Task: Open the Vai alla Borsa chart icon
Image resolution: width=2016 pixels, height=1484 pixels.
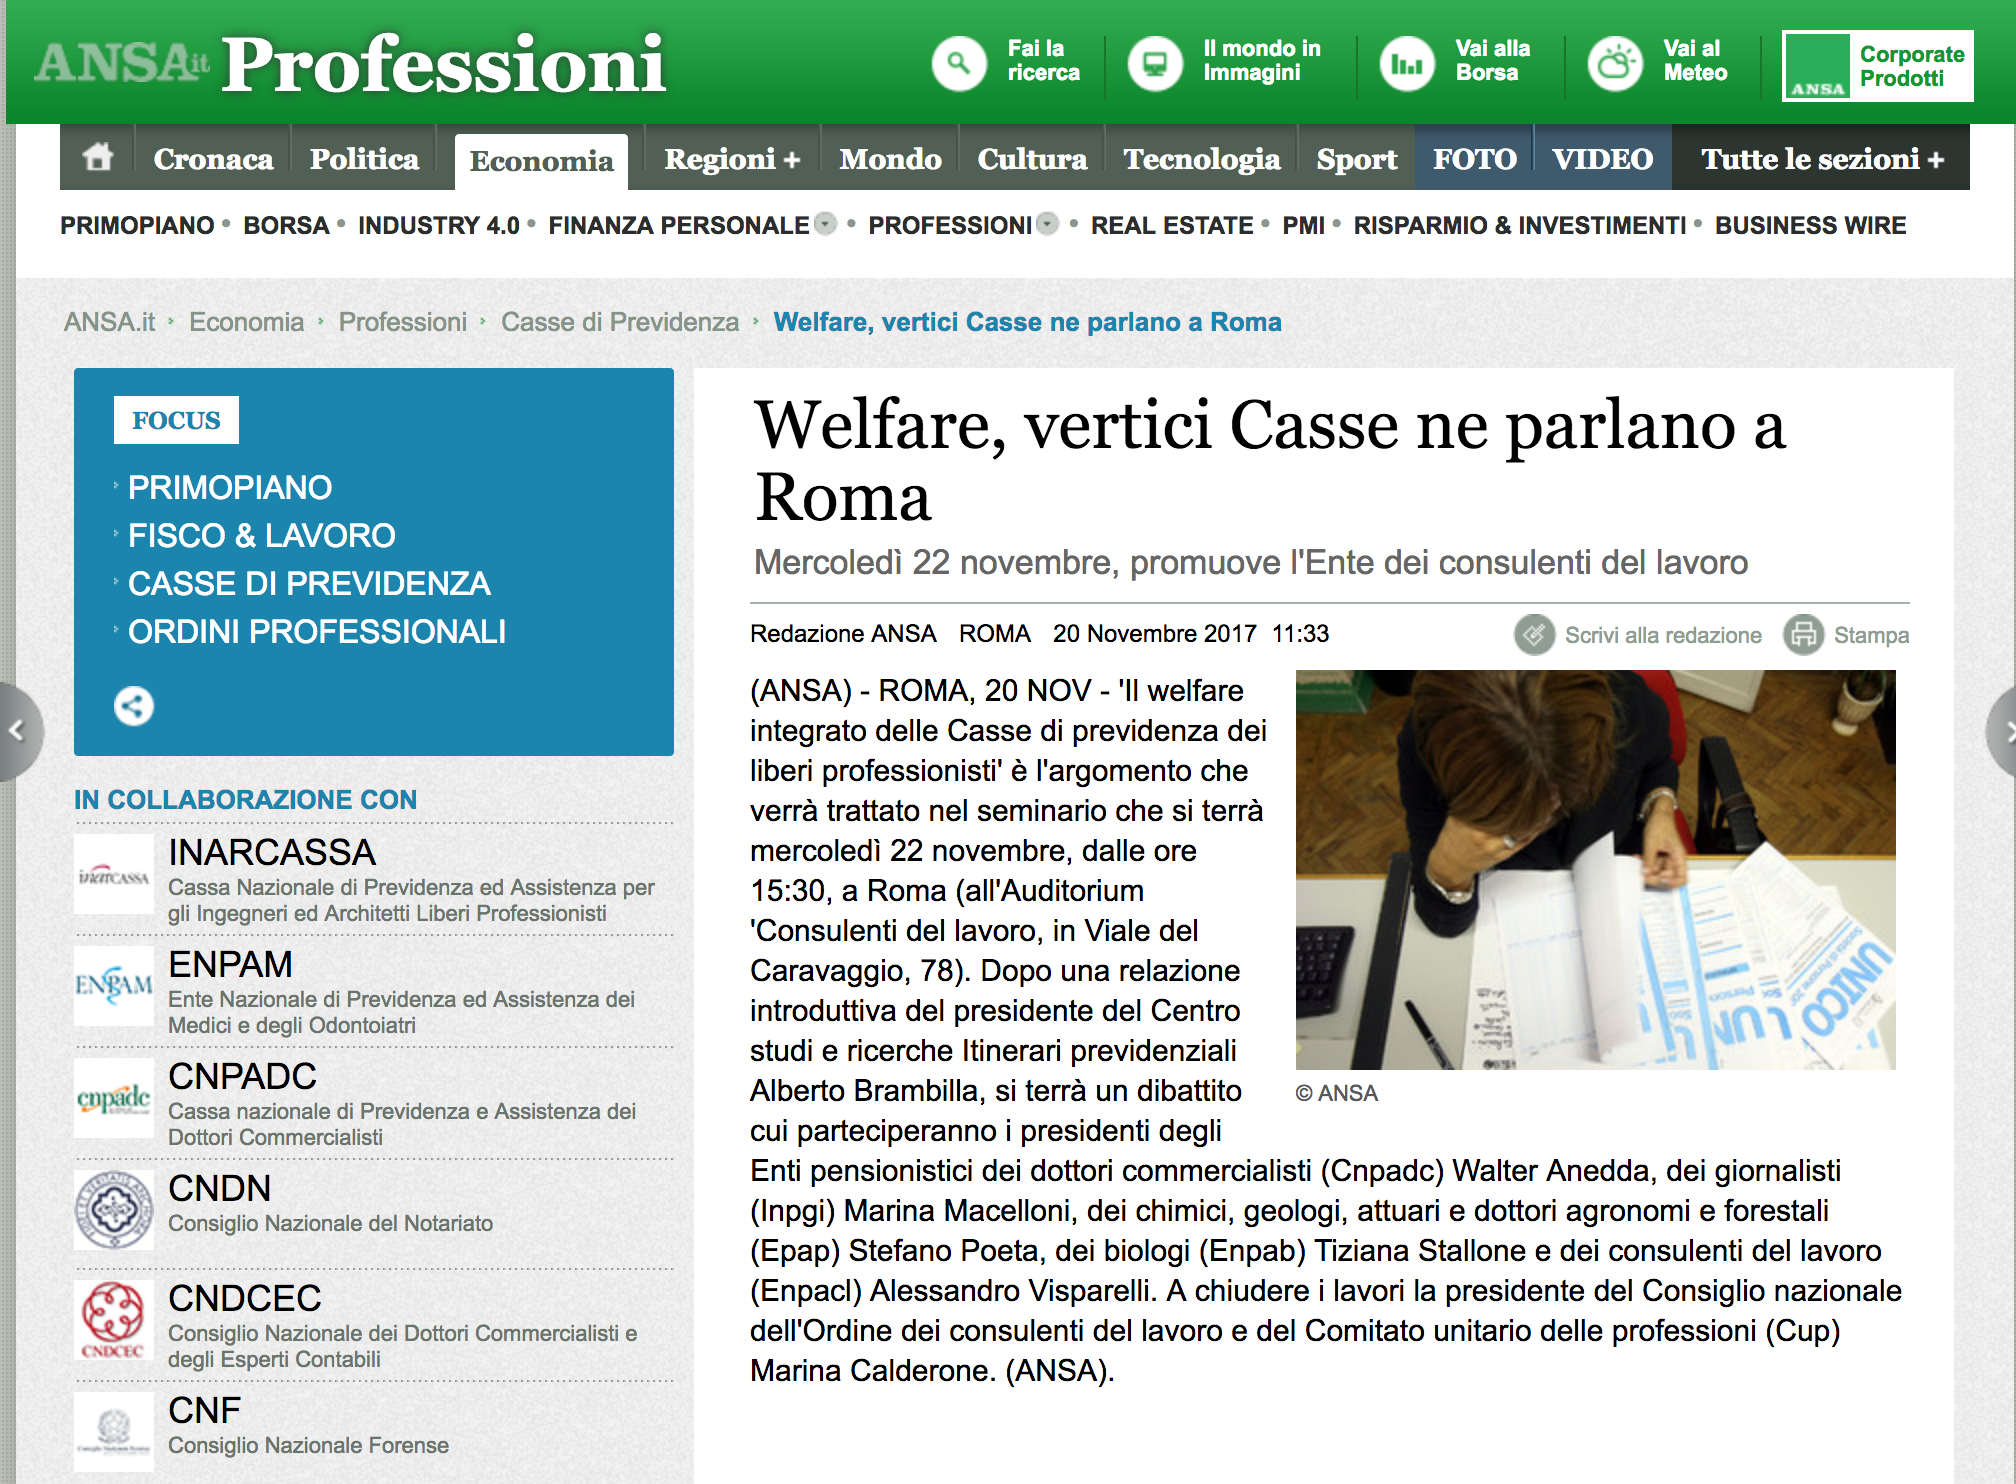Action: click(x=1407, y=64)
